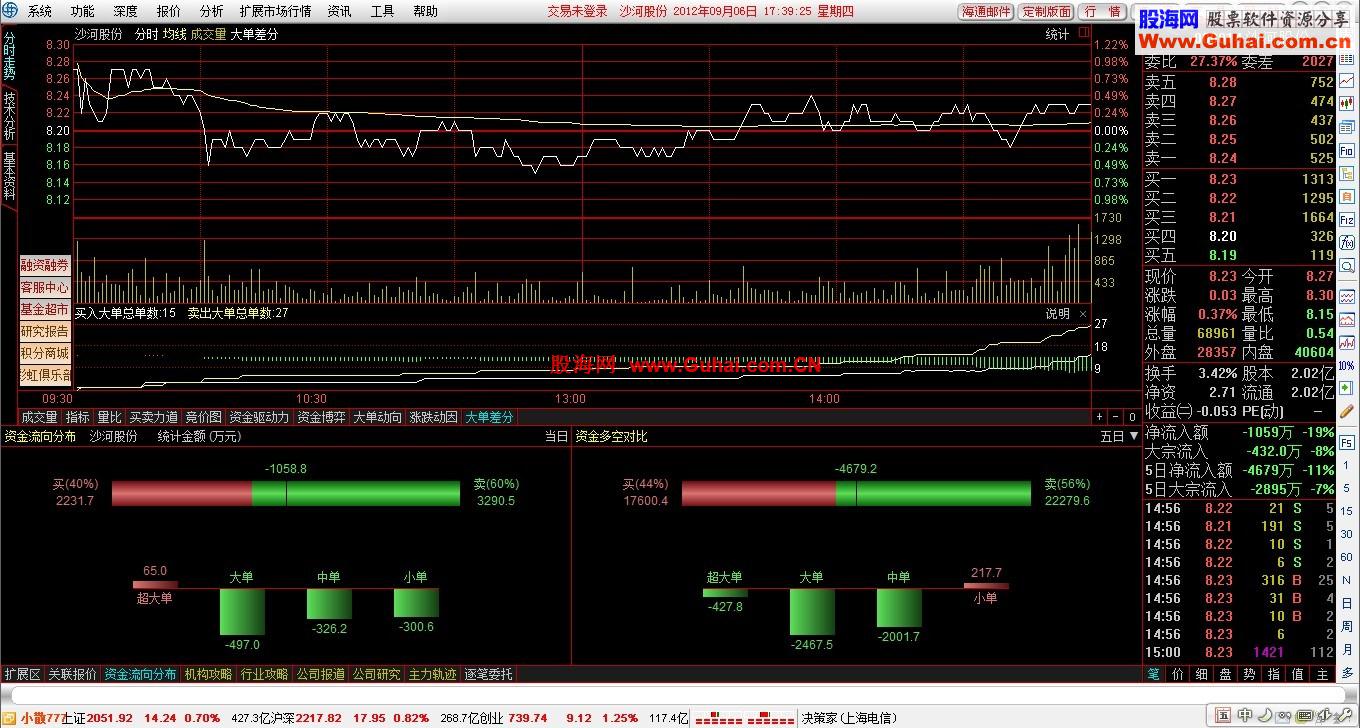Select the 关联报价 bottom tab

[73, 674]
